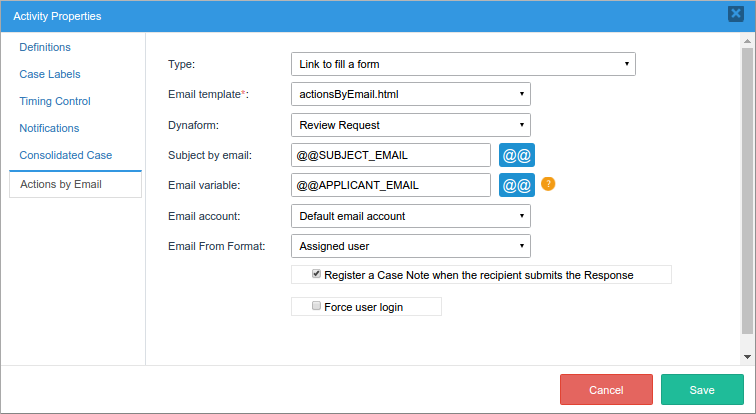Viewport: 756px width, 414px height.
Task: Open the Timing Control tab
Action: (55, 101)
